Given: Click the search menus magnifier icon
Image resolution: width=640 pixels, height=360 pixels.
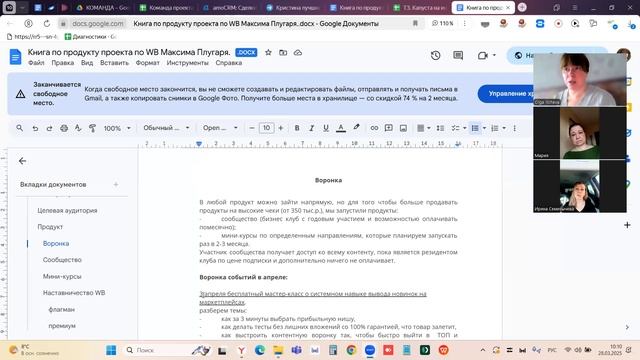Looking at the screenshot, I should pyautogui.click(x=19, y=128).
